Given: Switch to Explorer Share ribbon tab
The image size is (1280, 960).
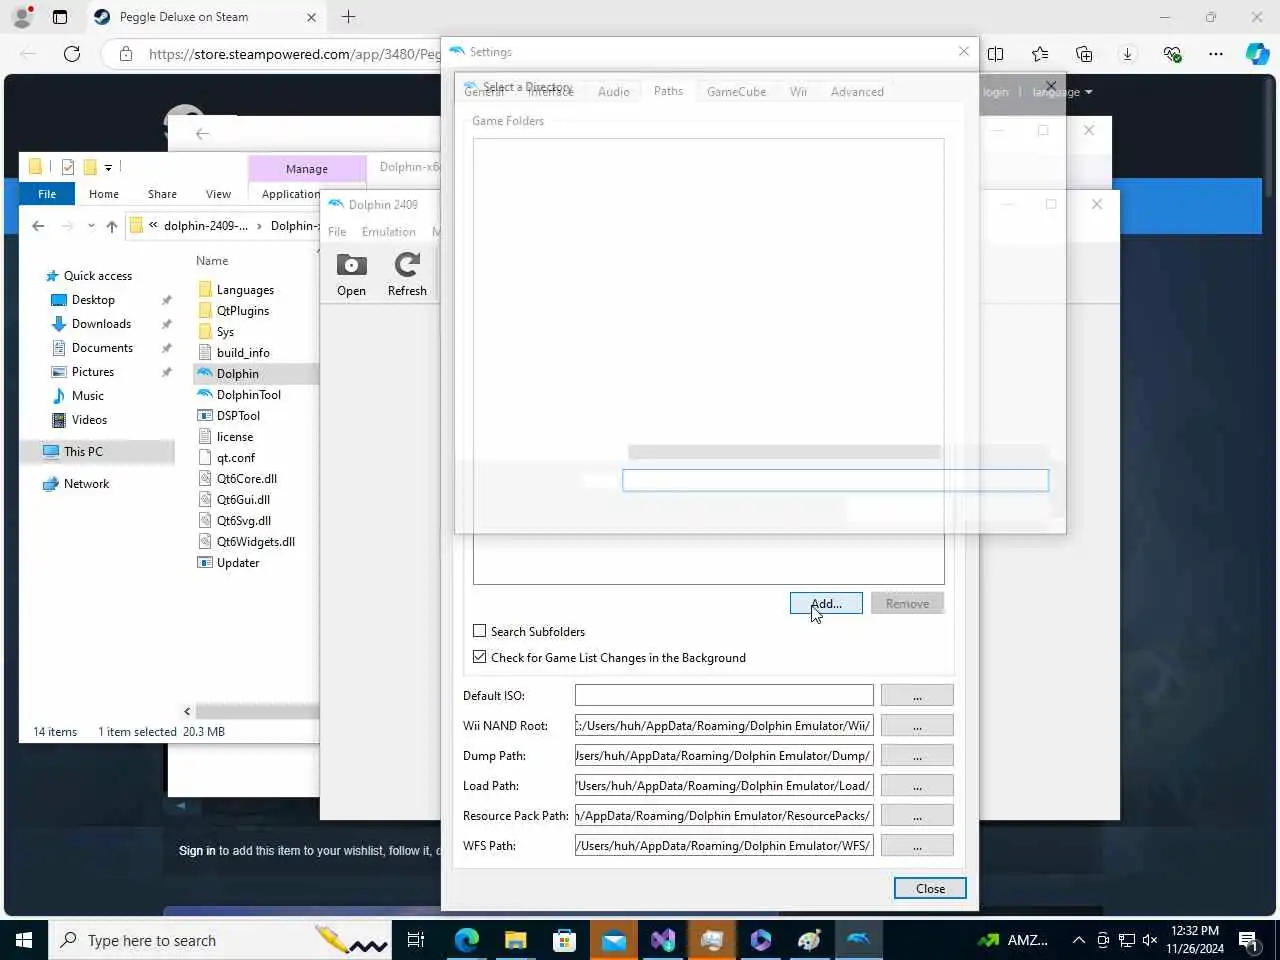Looking at the screenshot, I should [x=162, y=194].
